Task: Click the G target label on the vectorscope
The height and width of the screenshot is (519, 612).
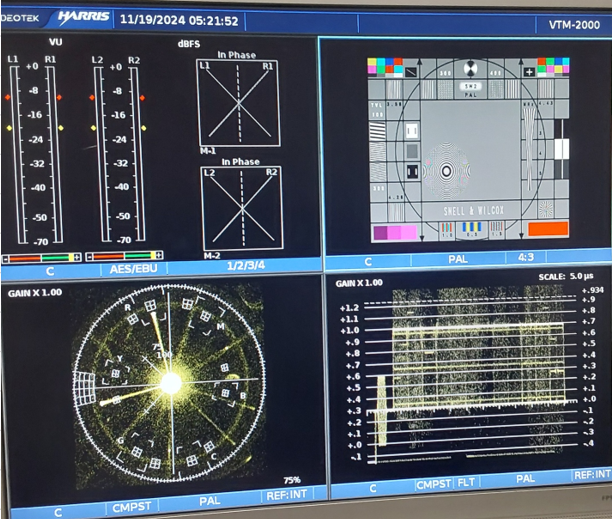Action: pyautogui.click(x=121, y=441)
